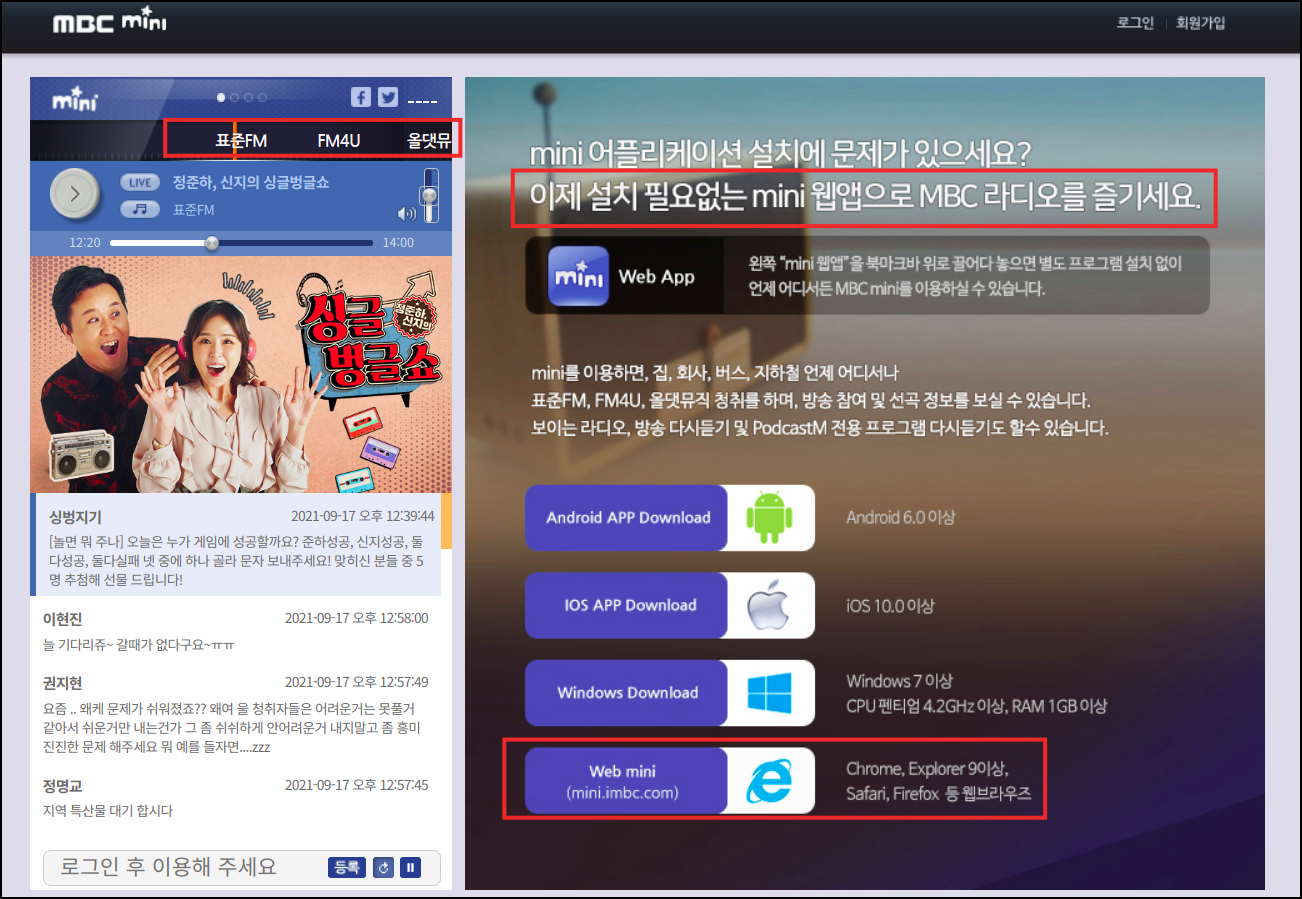The image size is (1302, 899).
Task: Click the heading mini 어플리케이션 설치에 문제가 있으세요?
Action: [x=780, y=155]
